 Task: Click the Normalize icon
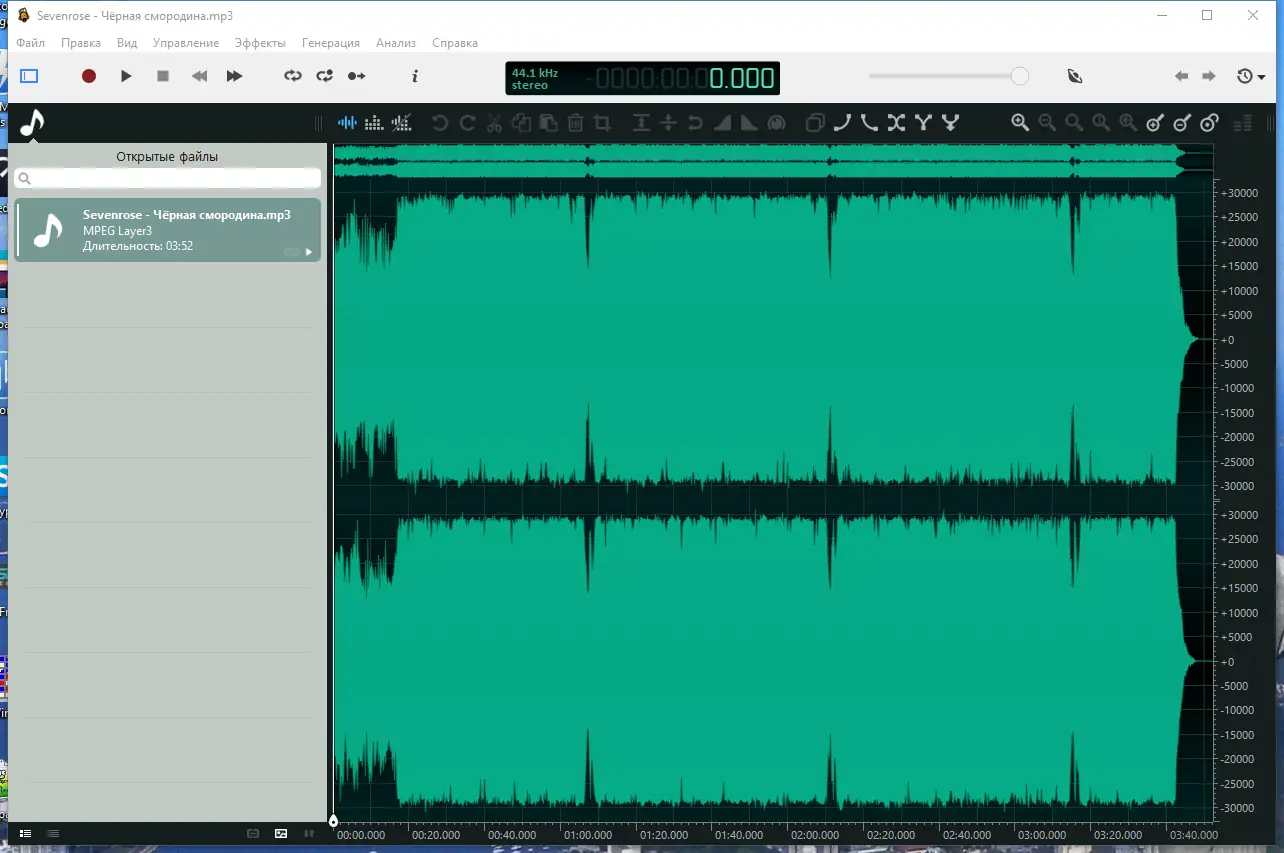641,123
